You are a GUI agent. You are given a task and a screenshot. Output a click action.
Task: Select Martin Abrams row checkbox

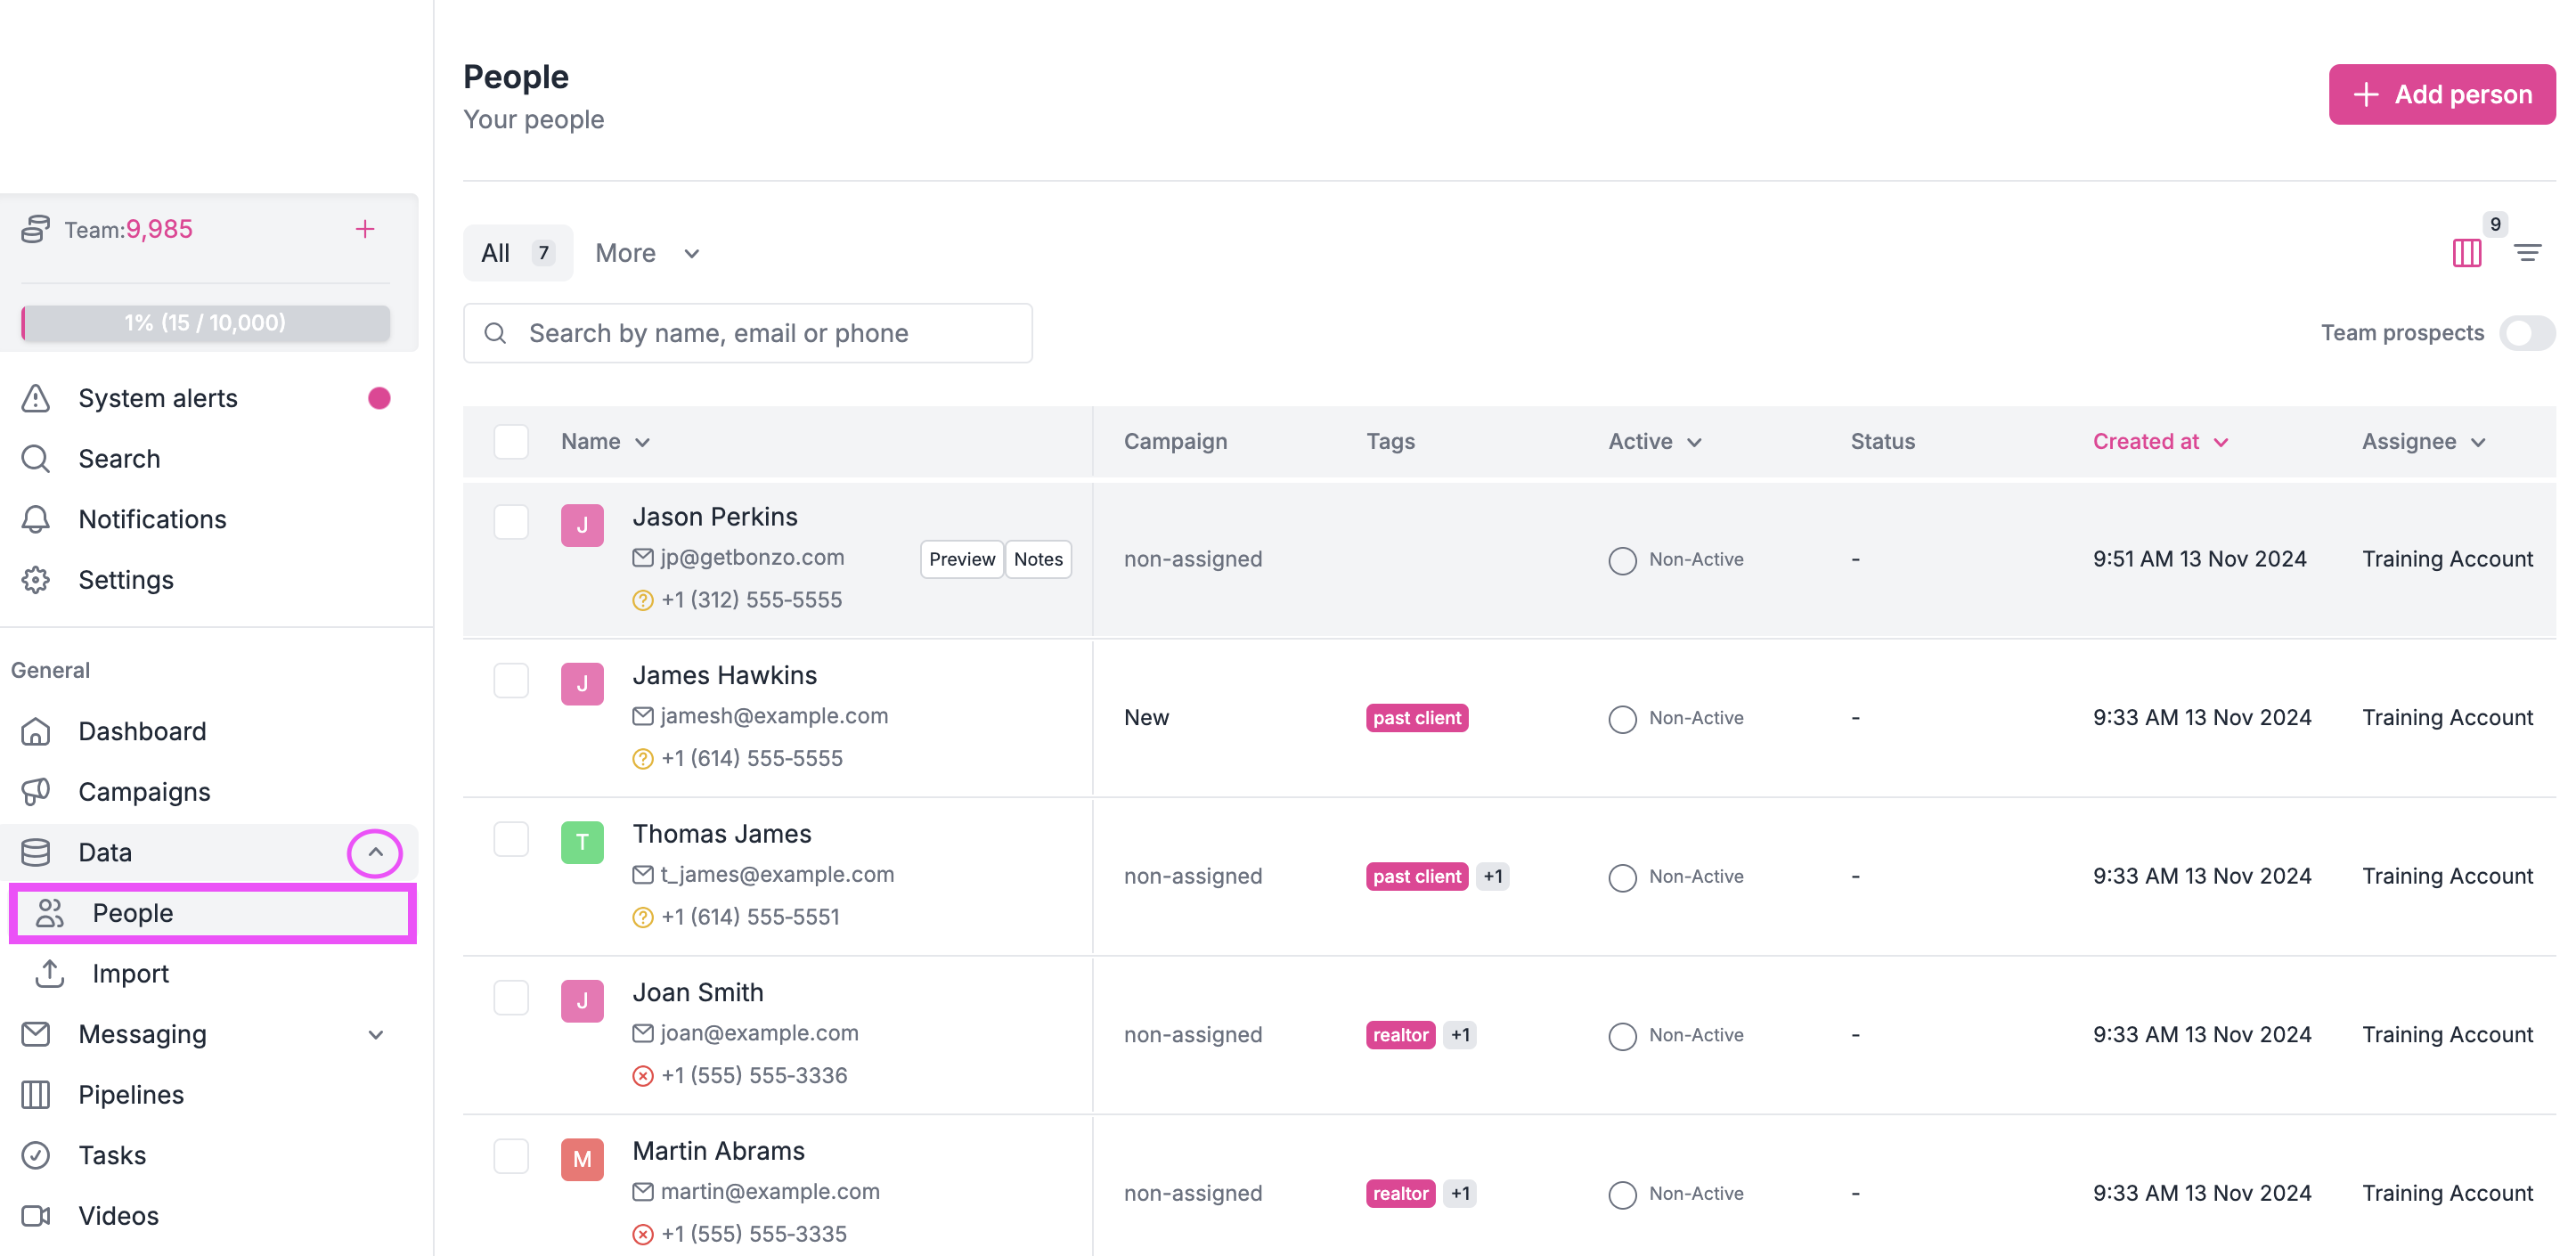click(x=511, y=1156)
